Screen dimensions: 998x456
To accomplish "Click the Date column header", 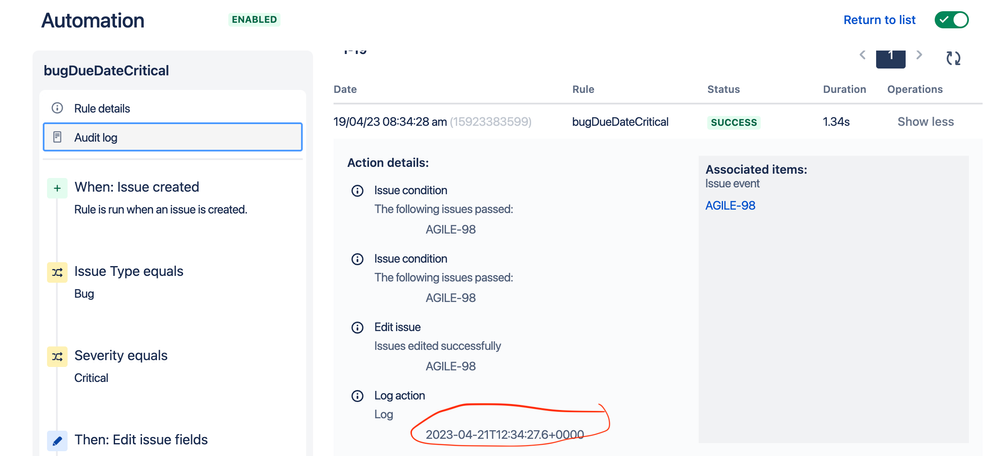I will 345,89.
